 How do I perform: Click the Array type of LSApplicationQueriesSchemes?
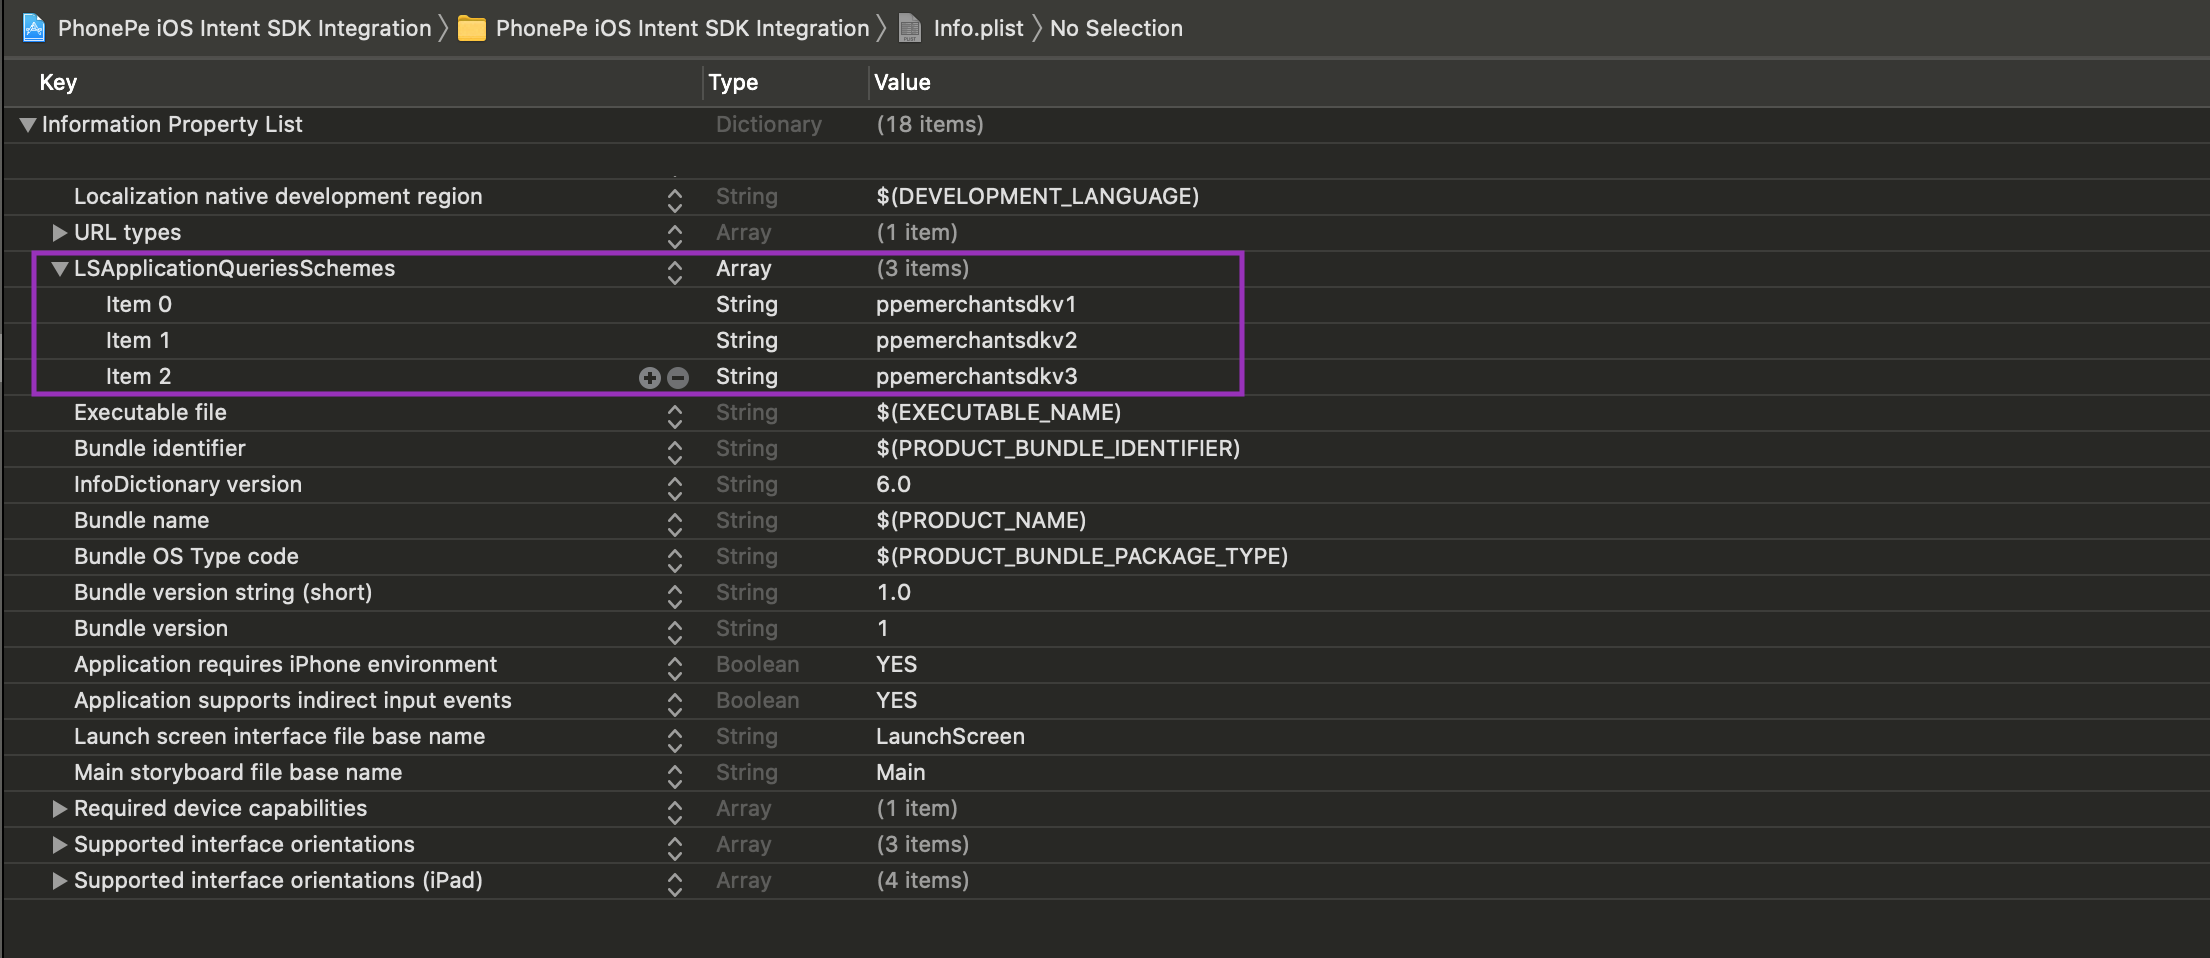[x=744, y=268]
